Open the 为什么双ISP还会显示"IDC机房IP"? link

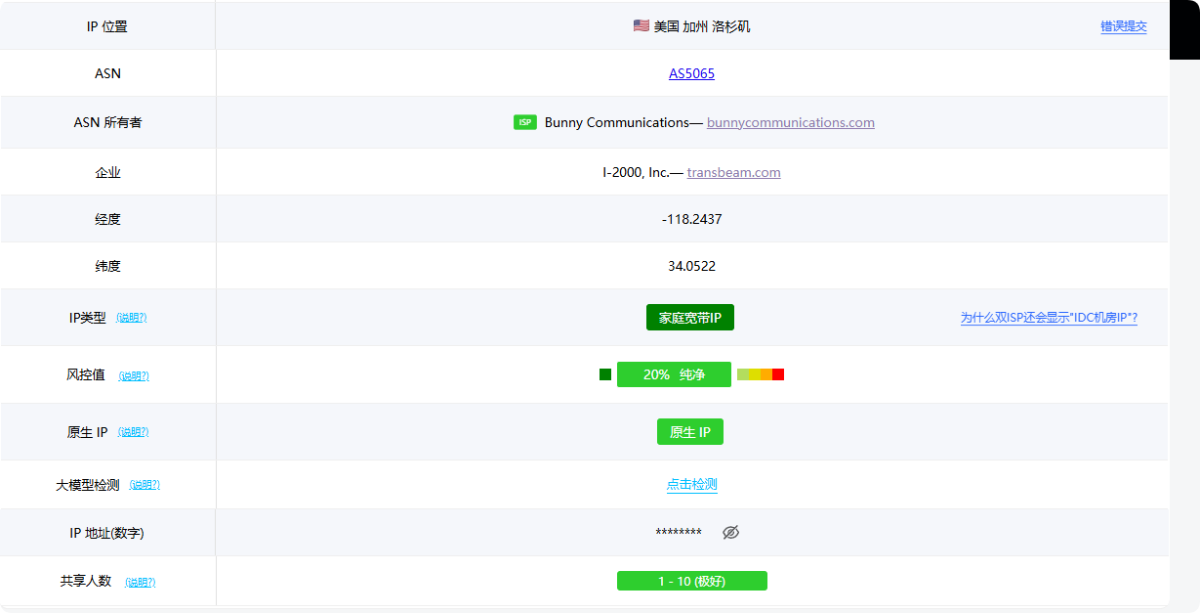coord(1049,318)
